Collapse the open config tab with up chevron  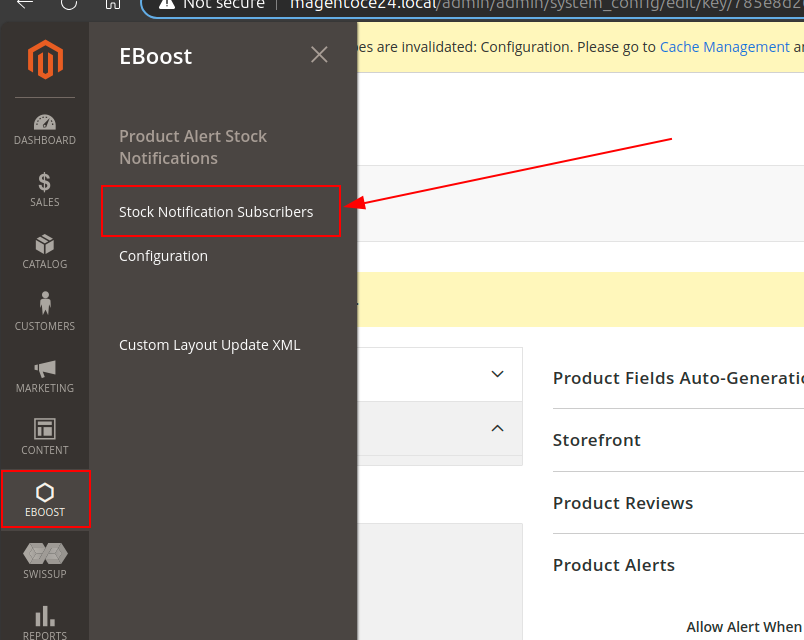point(497,429)
